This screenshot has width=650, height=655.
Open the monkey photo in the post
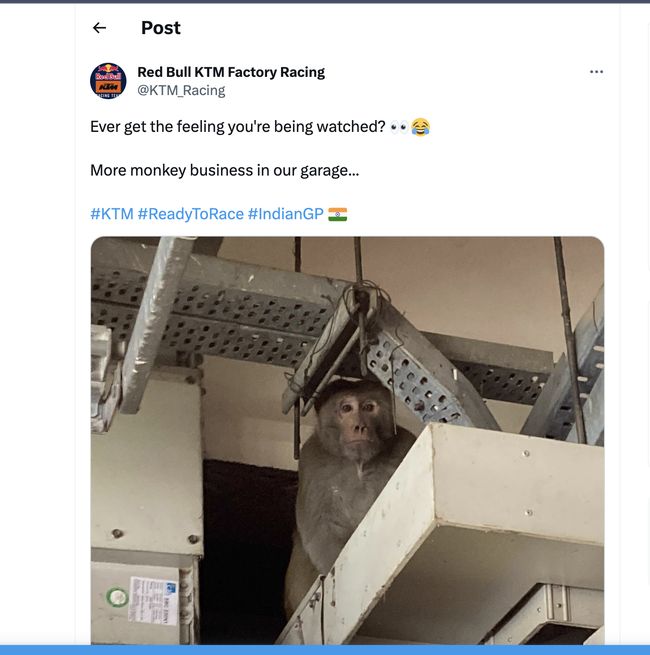click(347, 440)
